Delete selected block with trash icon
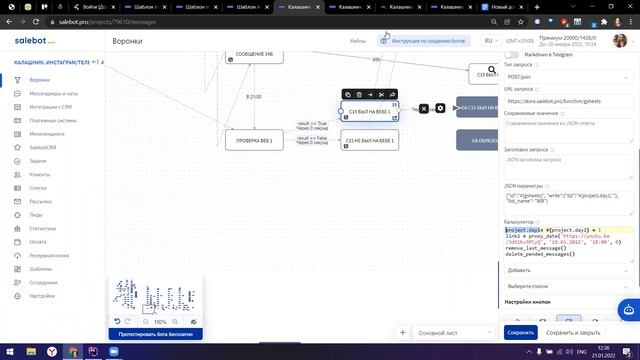640x360 pixels. 359,95
